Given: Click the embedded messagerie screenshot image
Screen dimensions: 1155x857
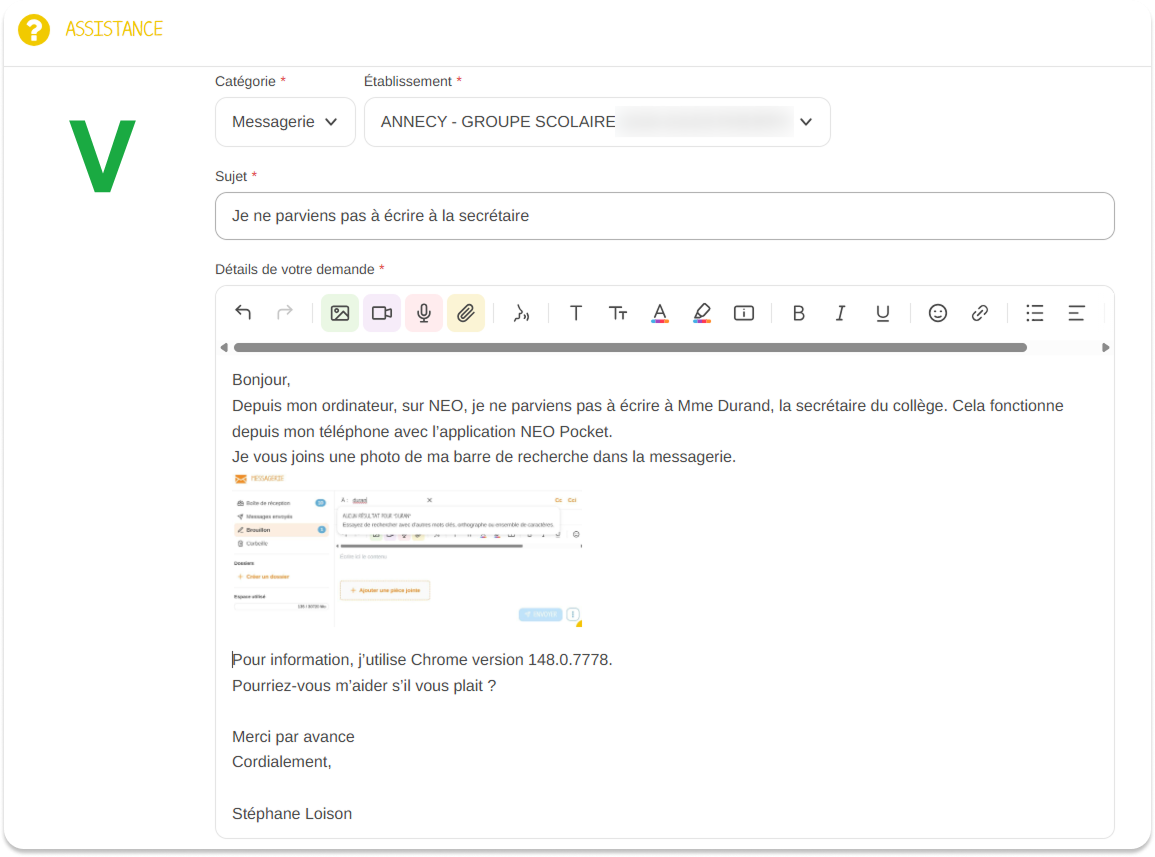Looking at the screenshot, I should coord(408,550).
